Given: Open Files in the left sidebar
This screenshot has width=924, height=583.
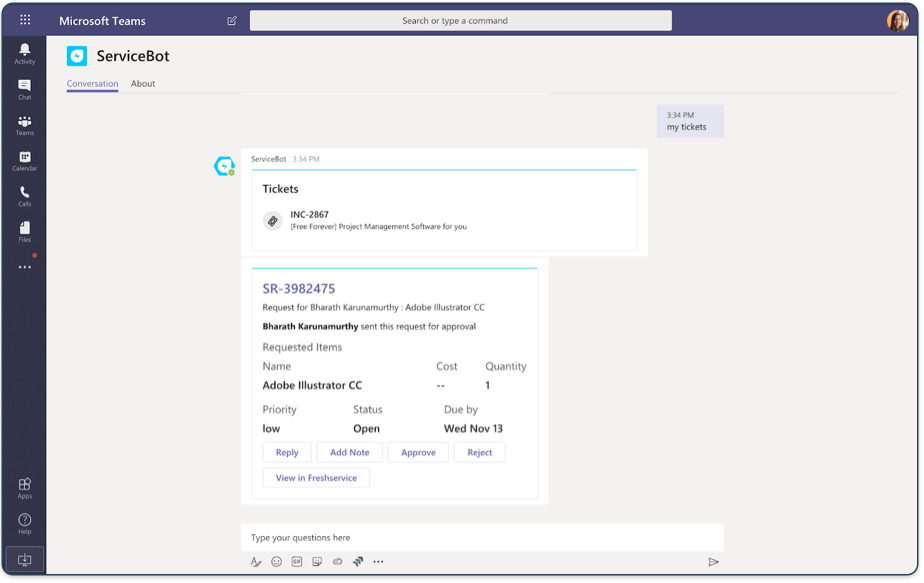Looking at the screenshot, I should [24, 232].
